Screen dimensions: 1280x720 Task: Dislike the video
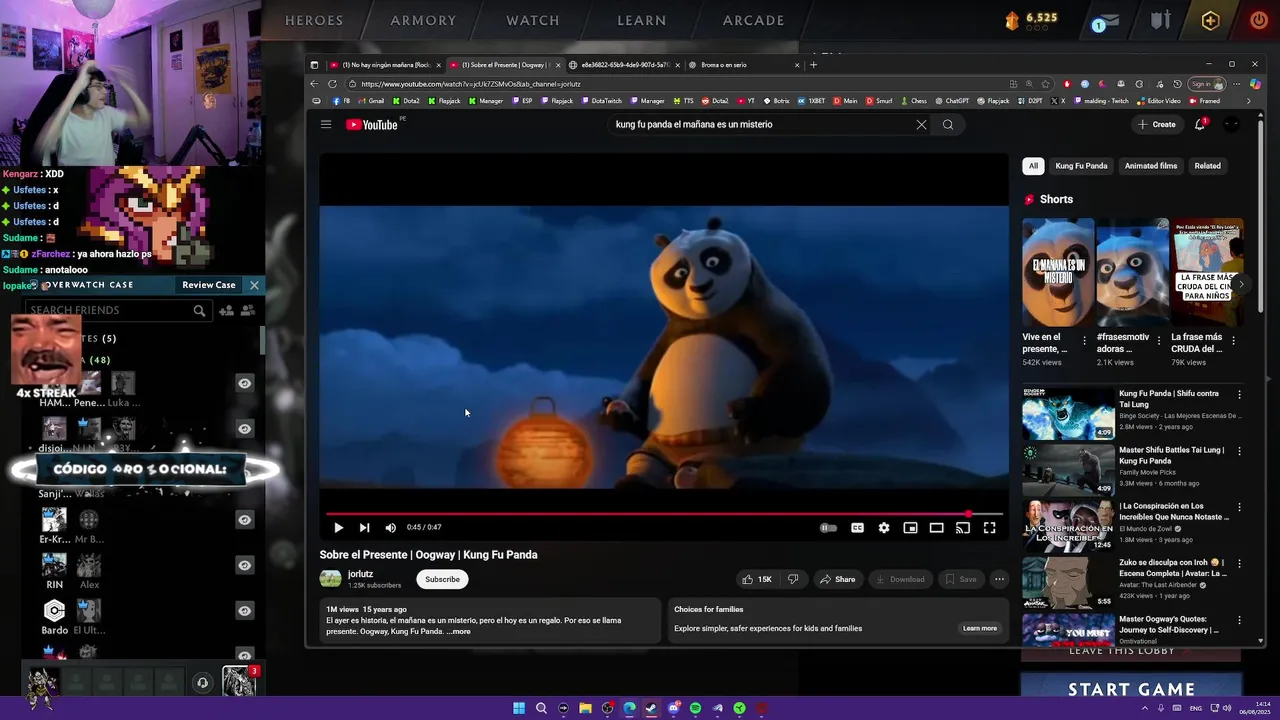pyautogui.click(x=794, y=579)
